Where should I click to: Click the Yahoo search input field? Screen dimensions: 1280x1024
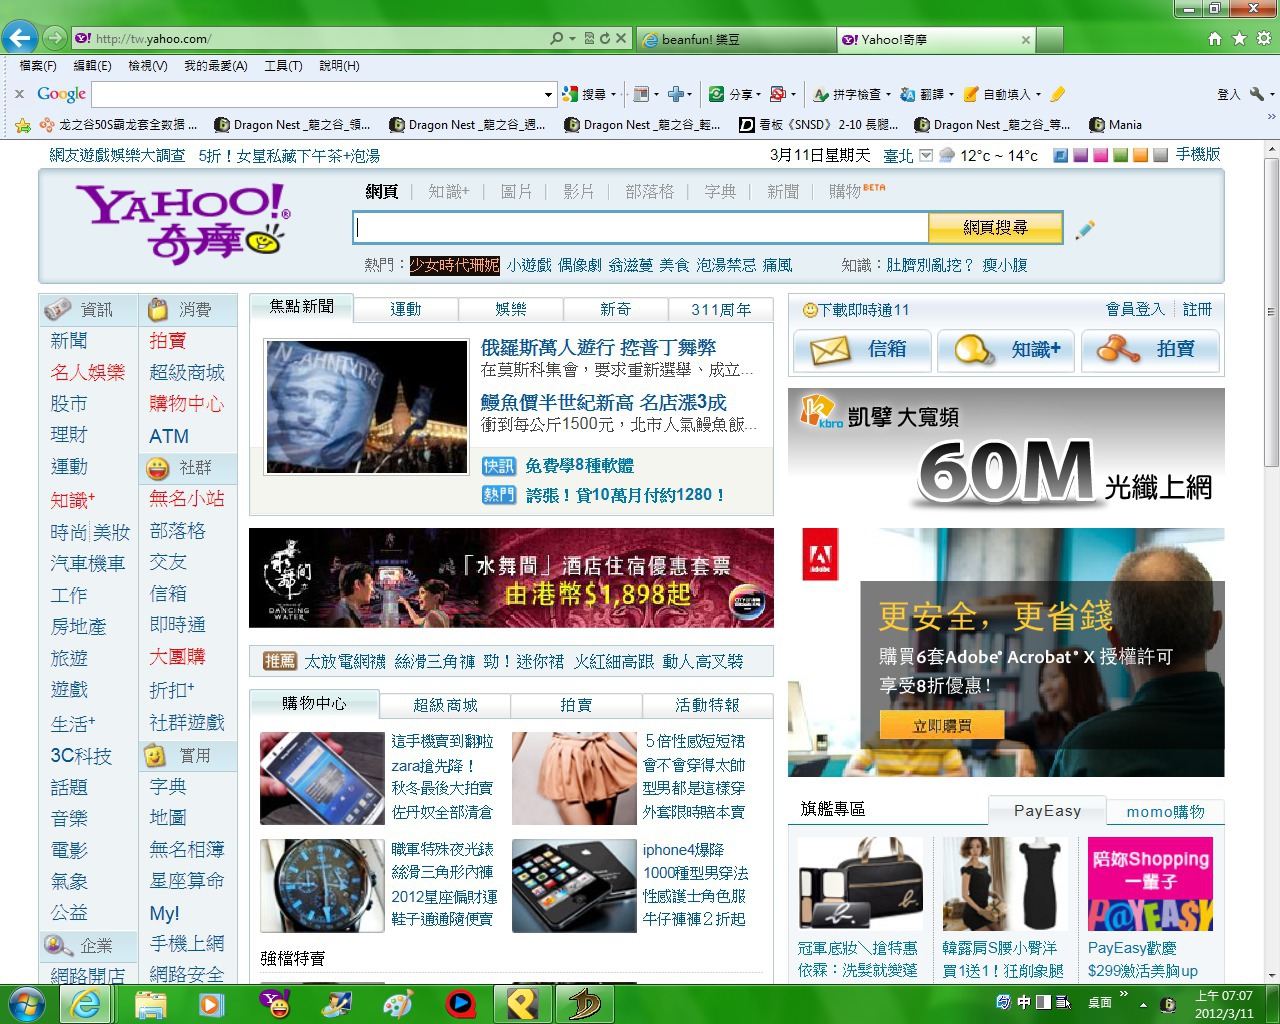click(x=641, y=228)
